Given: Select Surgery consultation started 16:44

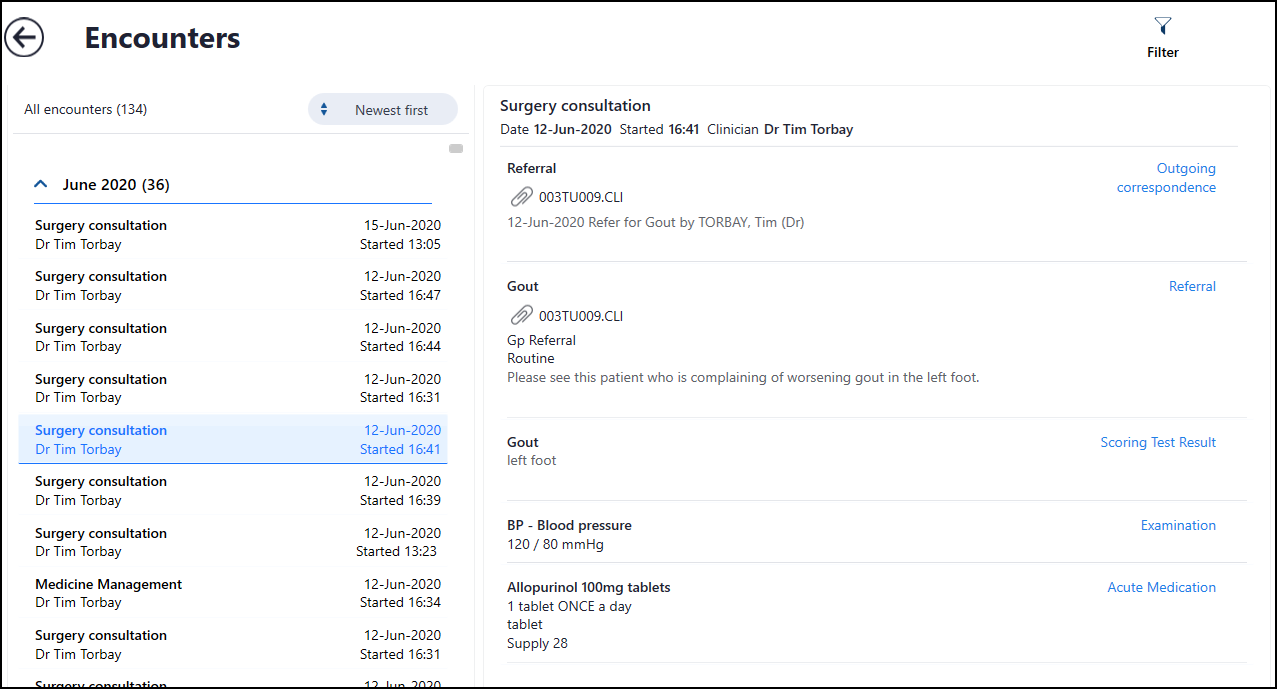Looking at the screenshot, I should click(x=237, y=337).
